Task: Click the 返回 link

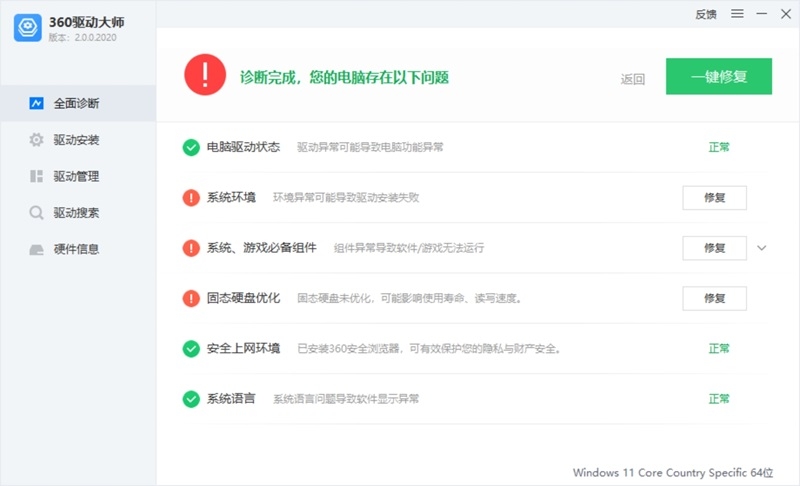Action: pos(632,79)
